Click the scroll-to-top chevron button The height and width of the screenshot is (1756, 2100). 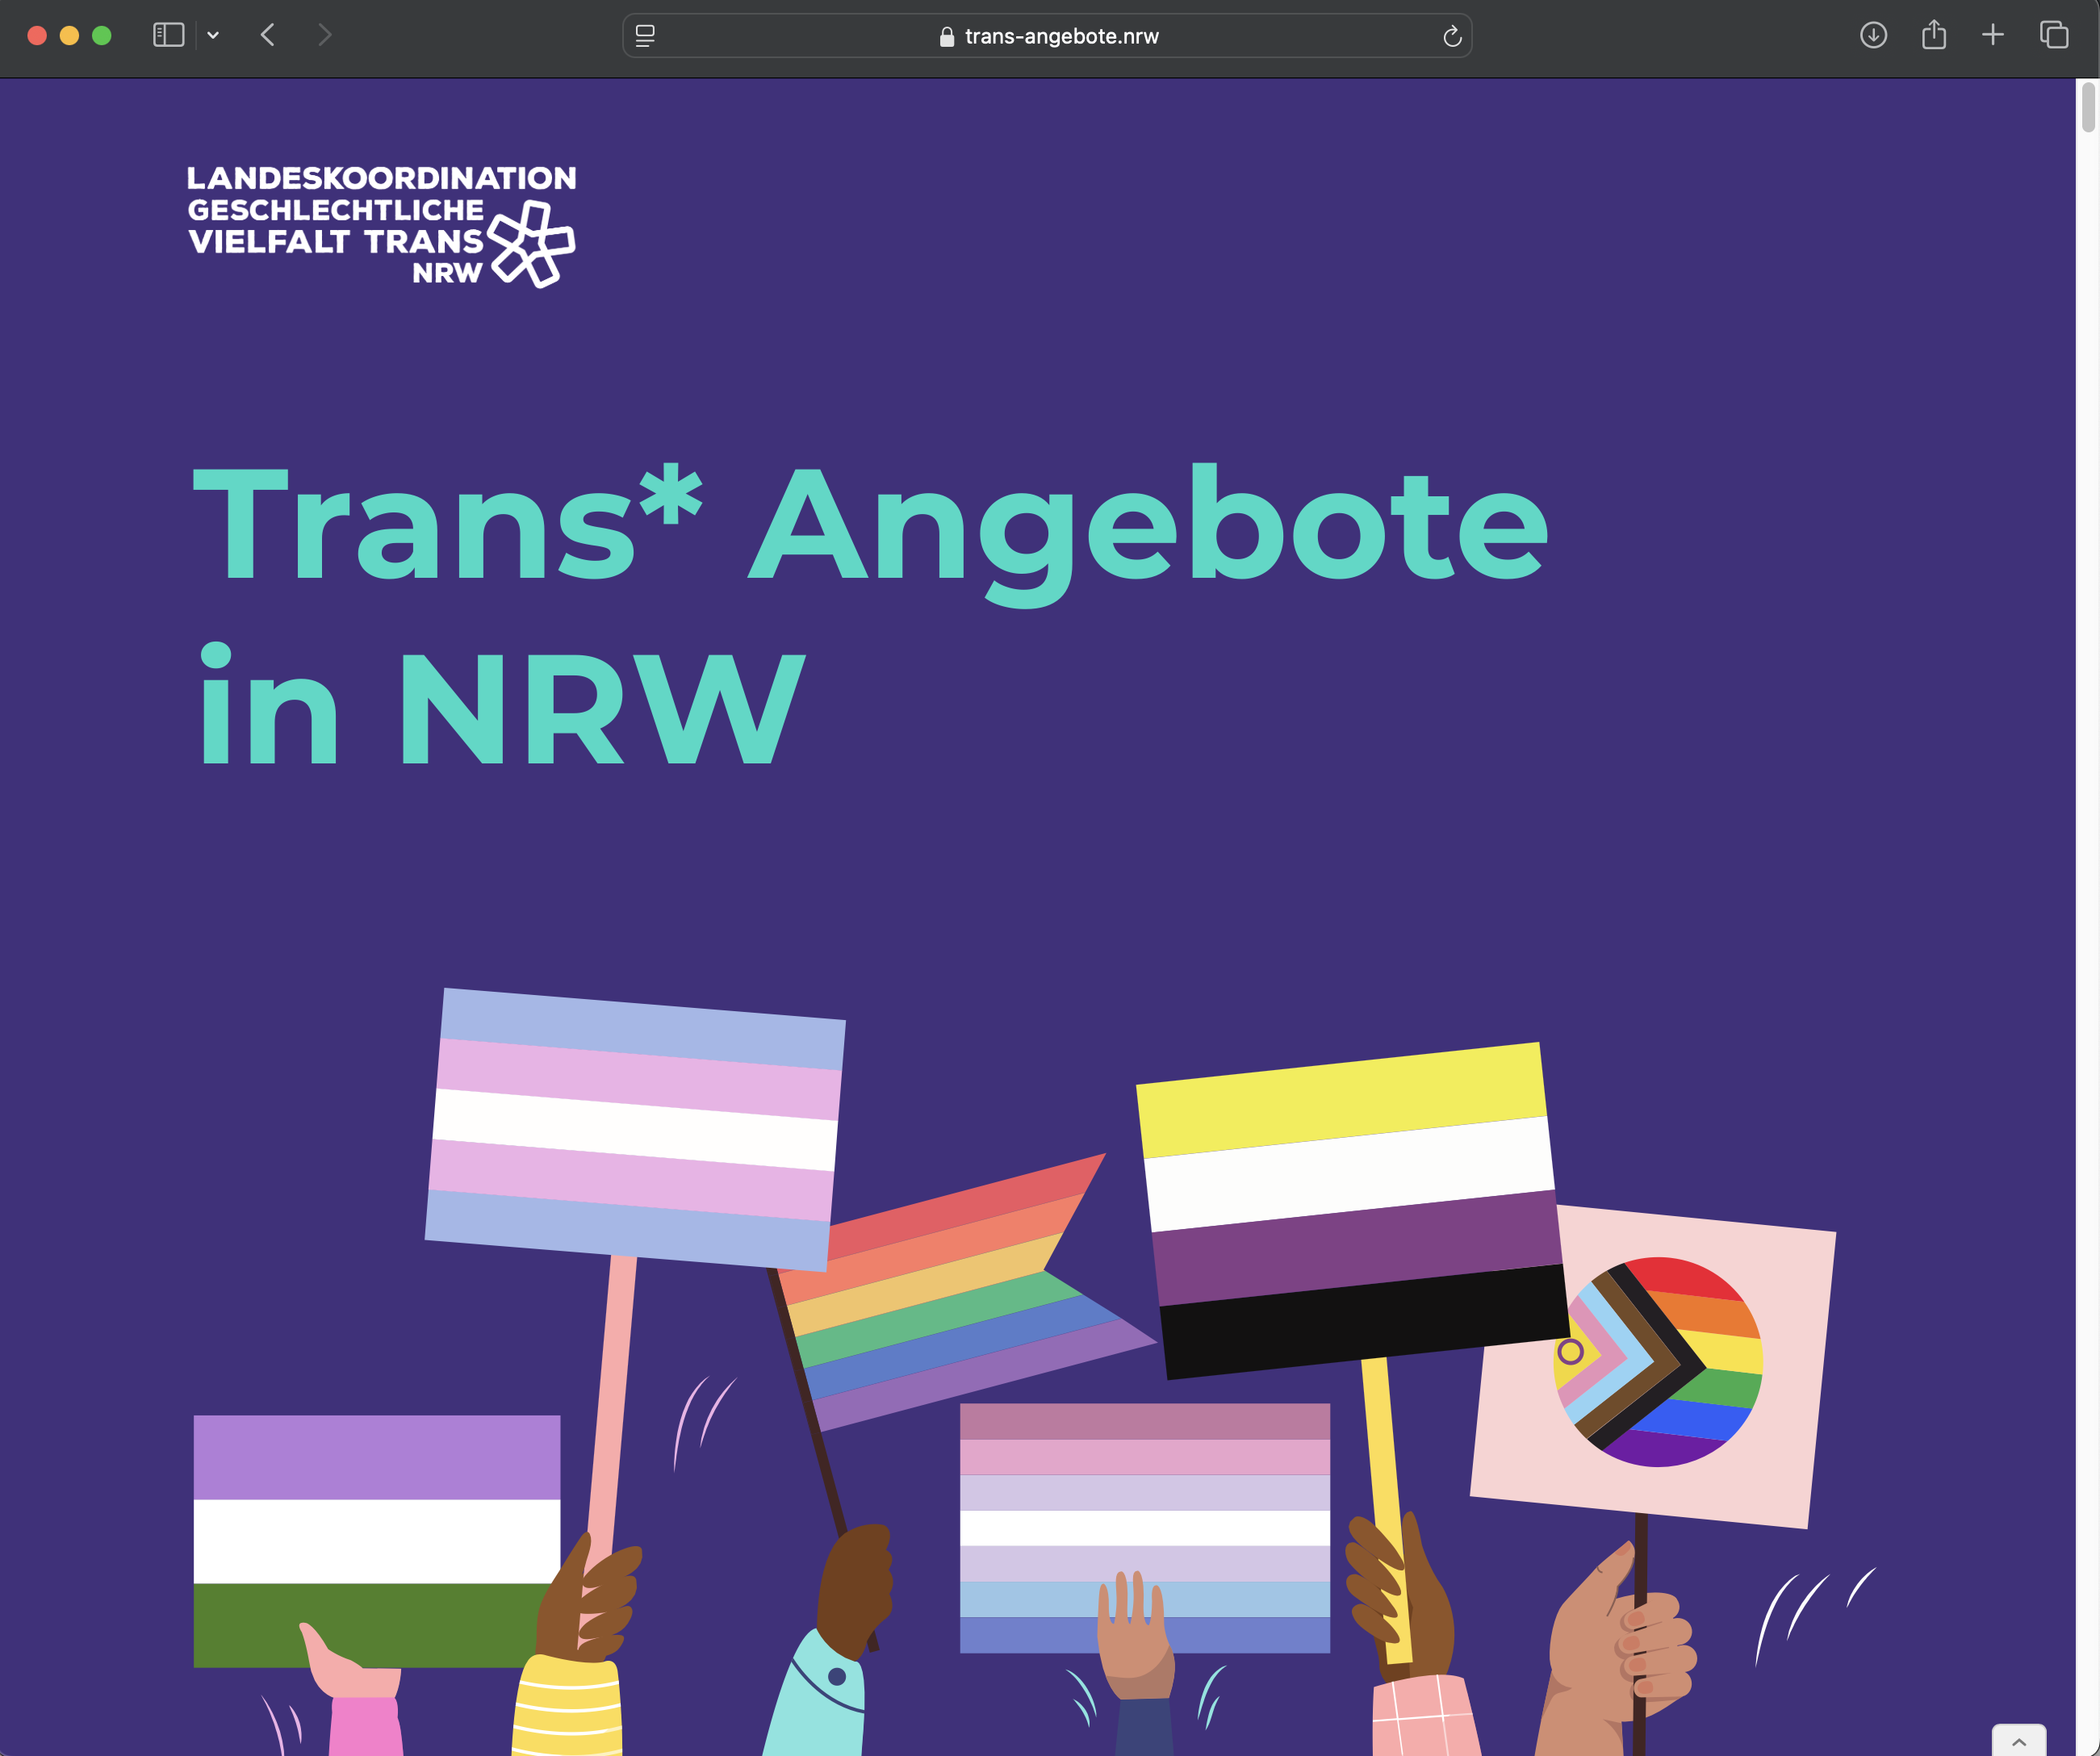pyautogui.click(x=2018, y=1741)
